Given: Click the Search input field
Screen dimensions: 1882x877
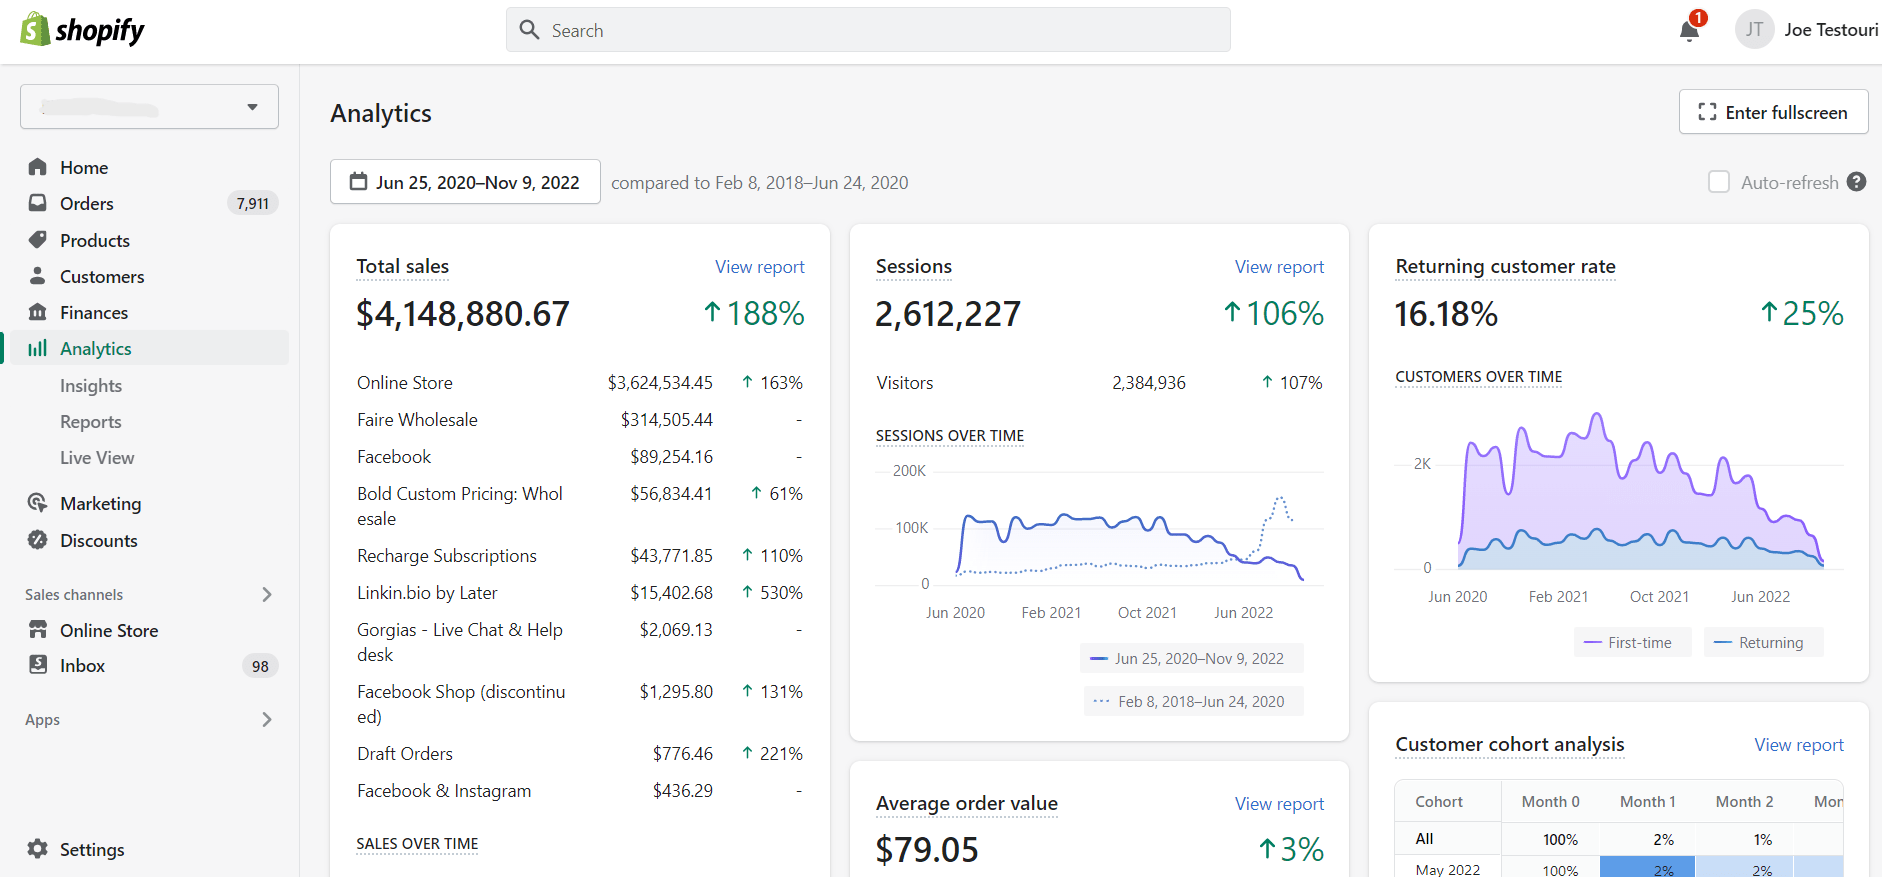Looking at the screenshot, I should pos(868,30).
